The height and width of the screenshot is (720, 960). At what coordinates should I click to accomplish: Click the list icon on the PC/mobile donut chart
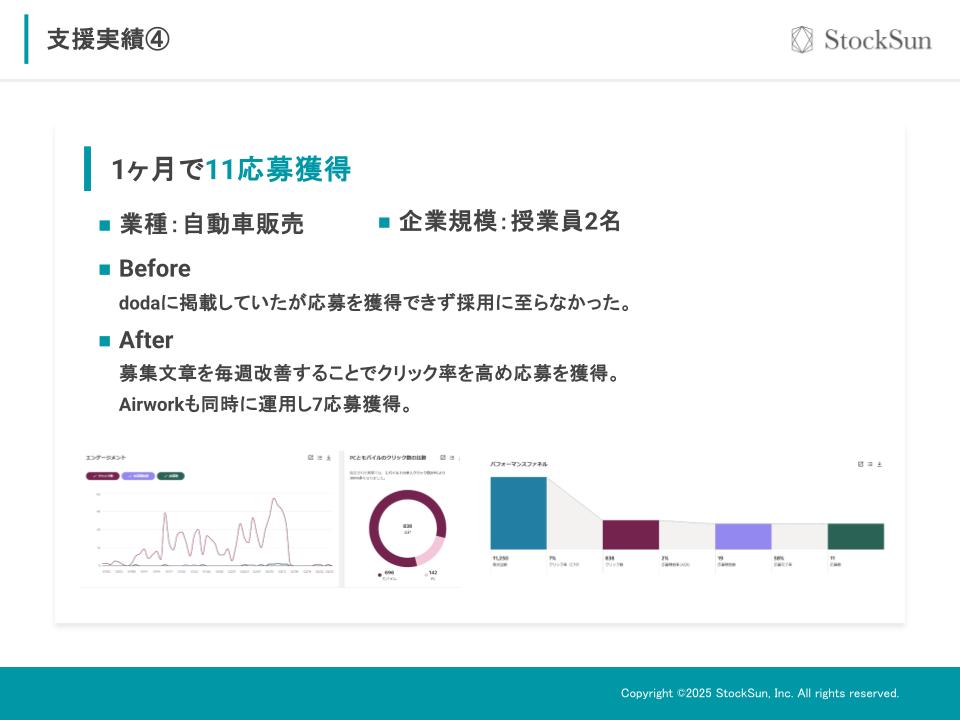pos(452,457)
